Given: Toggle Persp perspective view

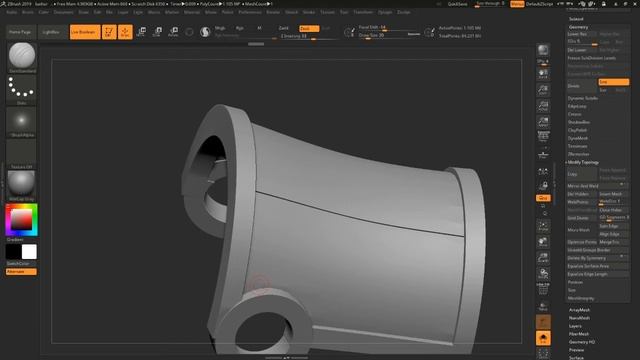Looking at the screenshot, I should coord(543,136).
